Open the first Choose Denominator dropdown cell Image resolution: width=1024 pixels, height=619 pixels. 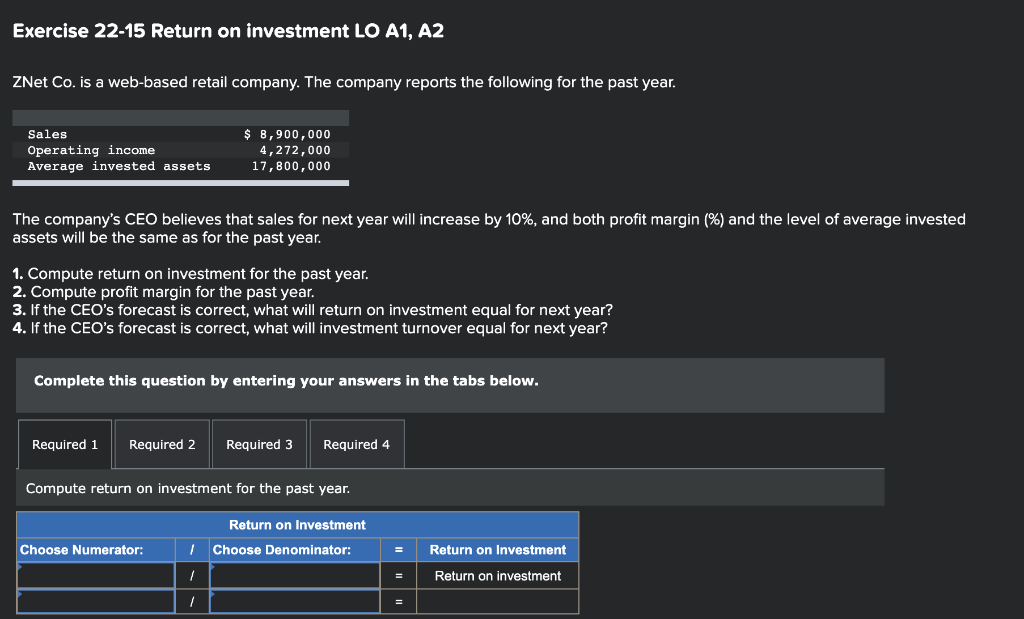tap(294, 574)
